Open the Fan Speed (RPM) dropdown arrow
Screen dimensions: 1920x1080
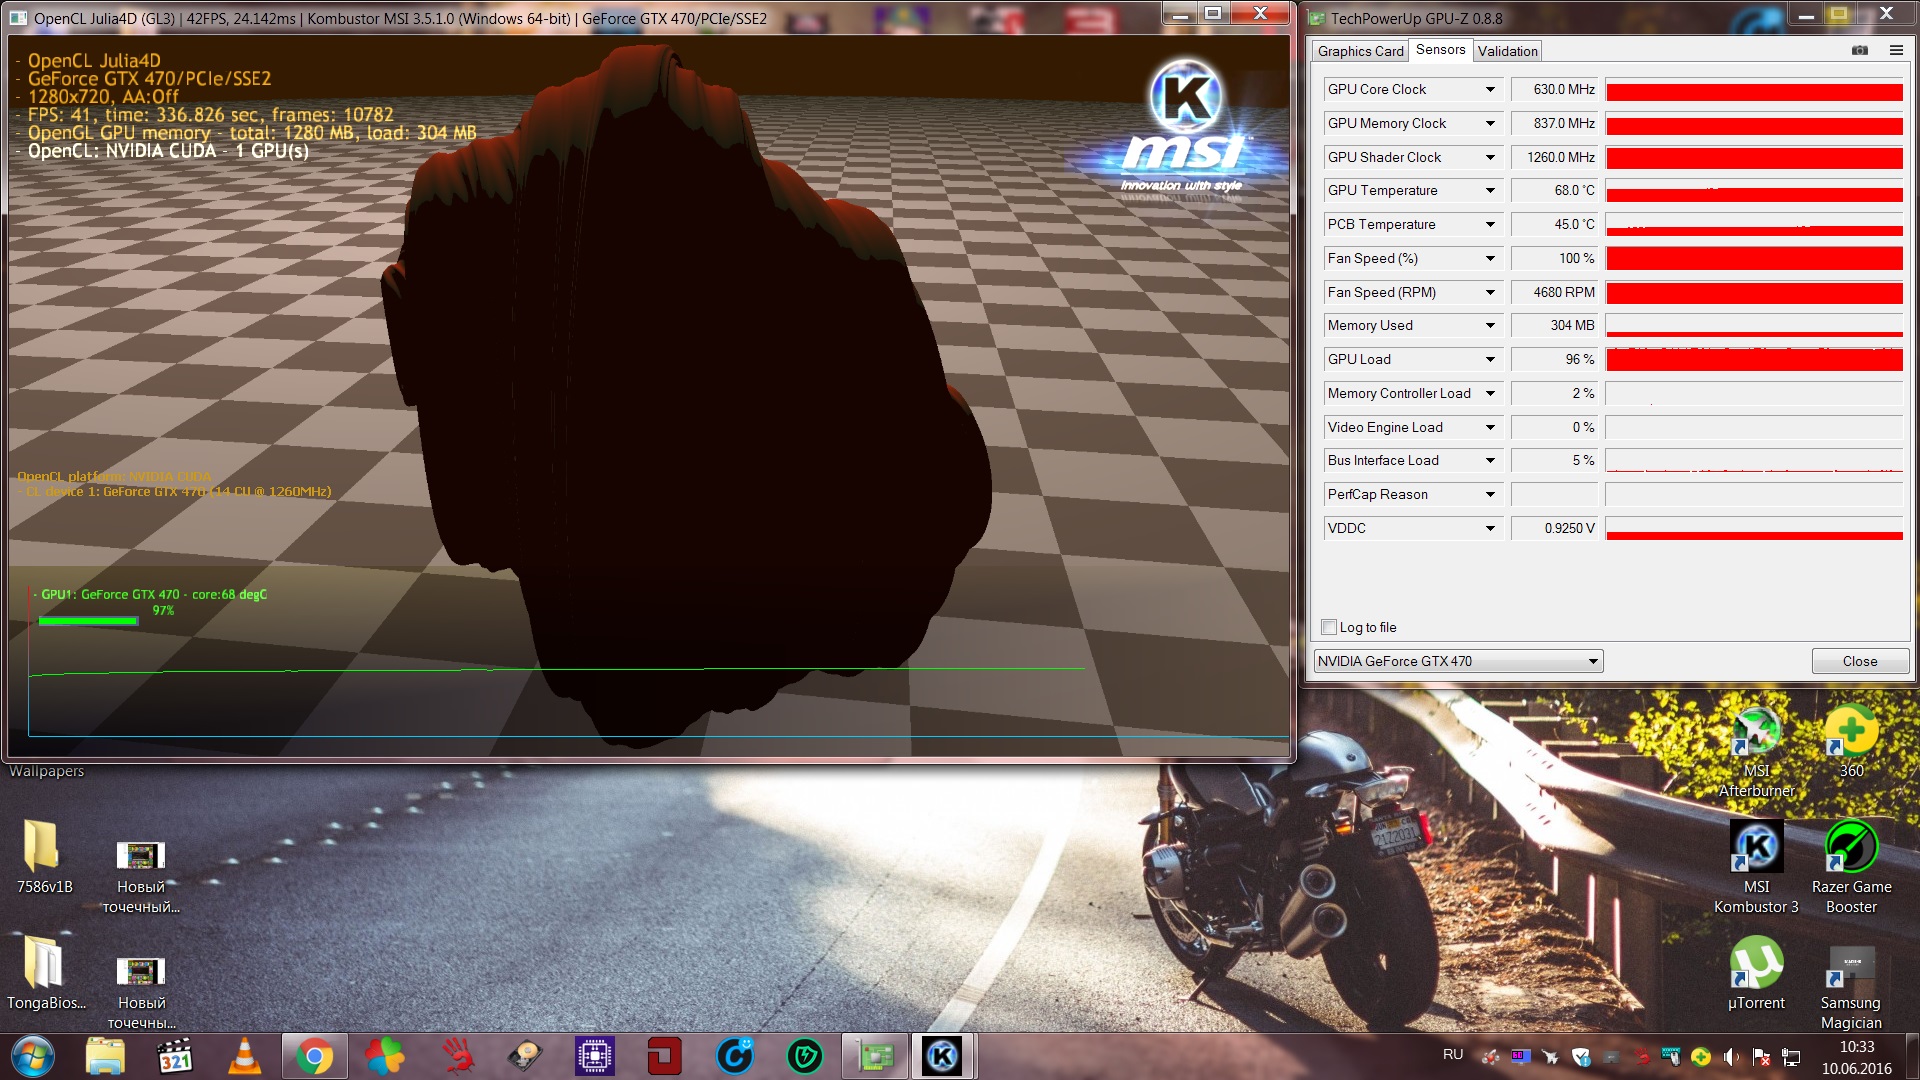tap(1489, 292)
